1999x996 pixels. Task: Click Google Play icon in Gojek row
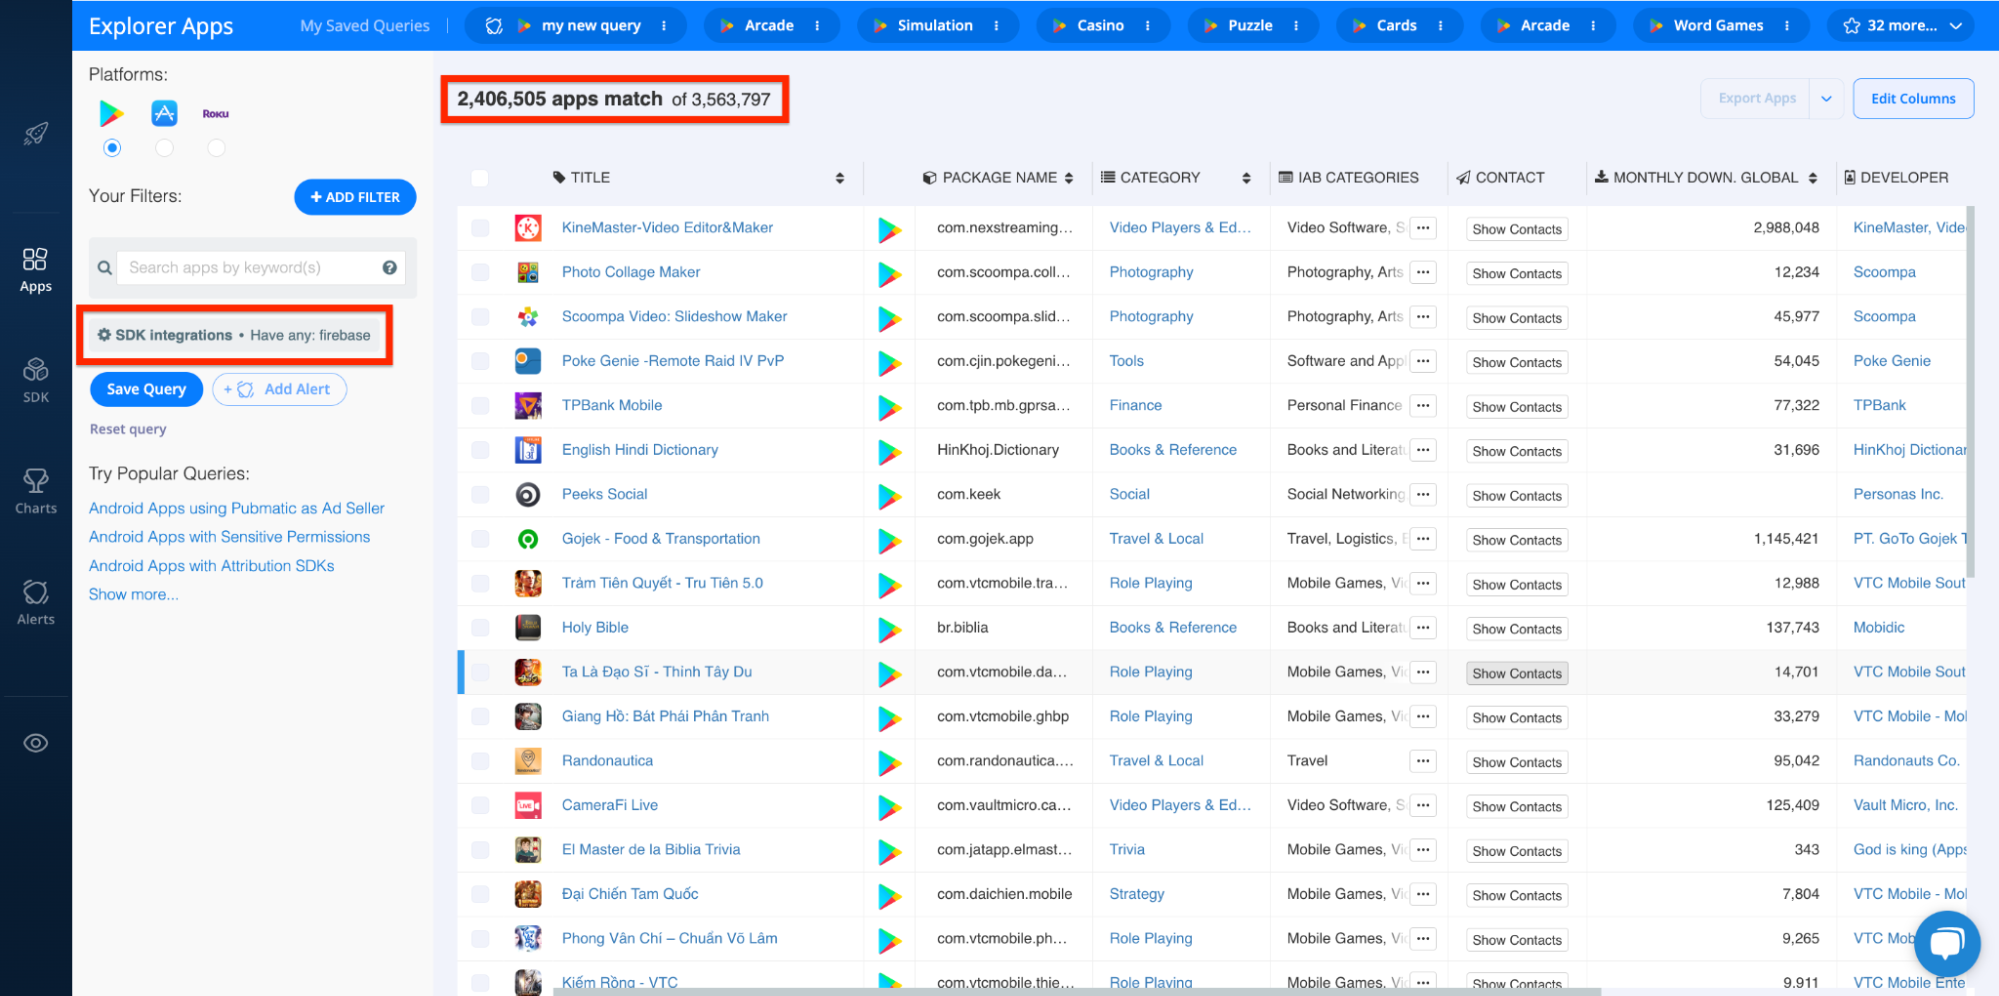click(x=889, y=541)
